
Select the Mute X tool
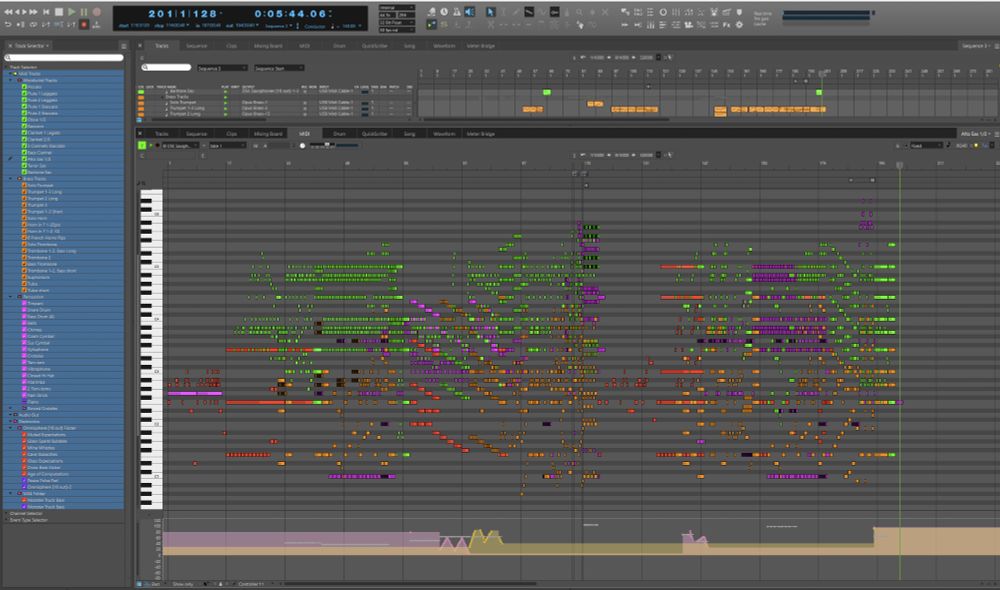click(x=605, y=11)
